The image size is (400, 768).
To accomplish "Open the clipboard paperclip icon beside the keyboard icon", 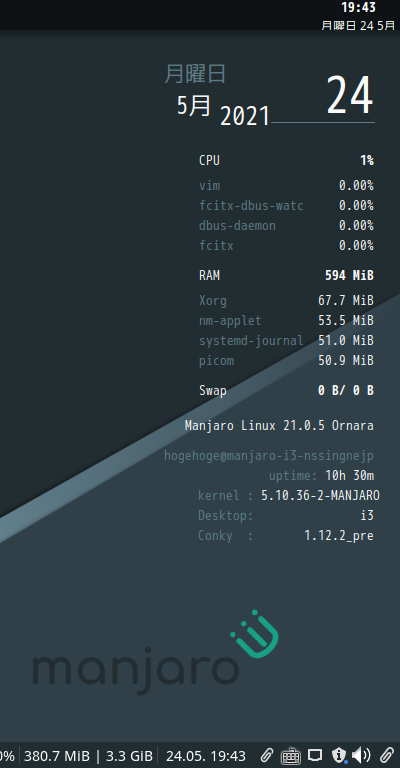I will coord(266,755).
